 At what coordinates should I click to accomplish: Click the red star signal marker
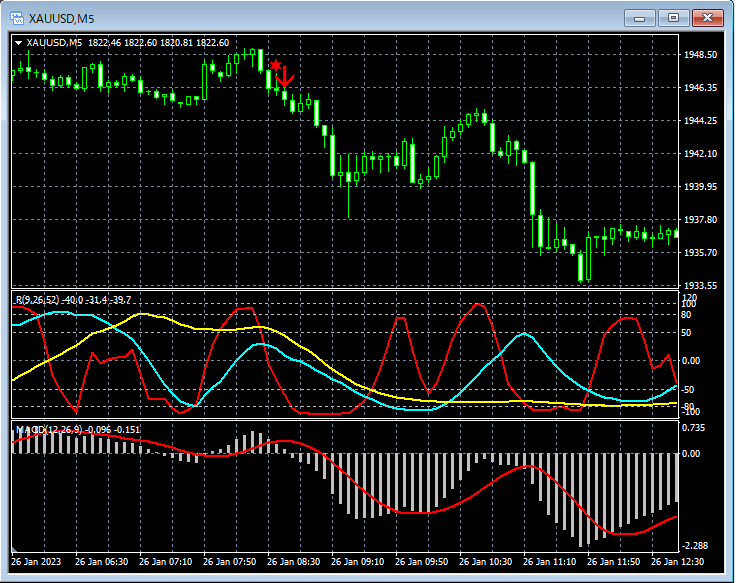click(x=275, y=65)
